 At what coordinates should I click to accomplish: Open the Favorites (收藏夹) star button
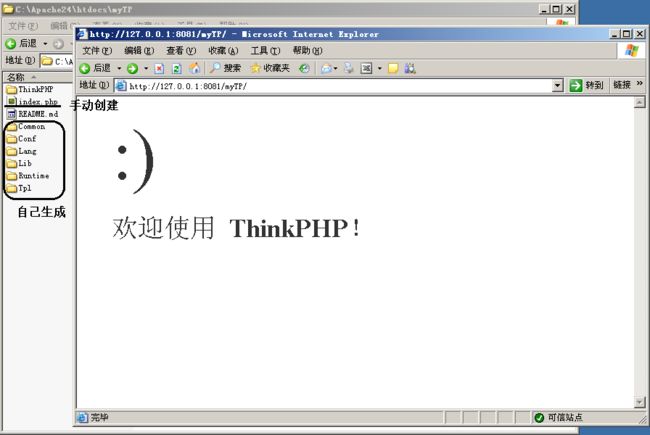(269, 68)
